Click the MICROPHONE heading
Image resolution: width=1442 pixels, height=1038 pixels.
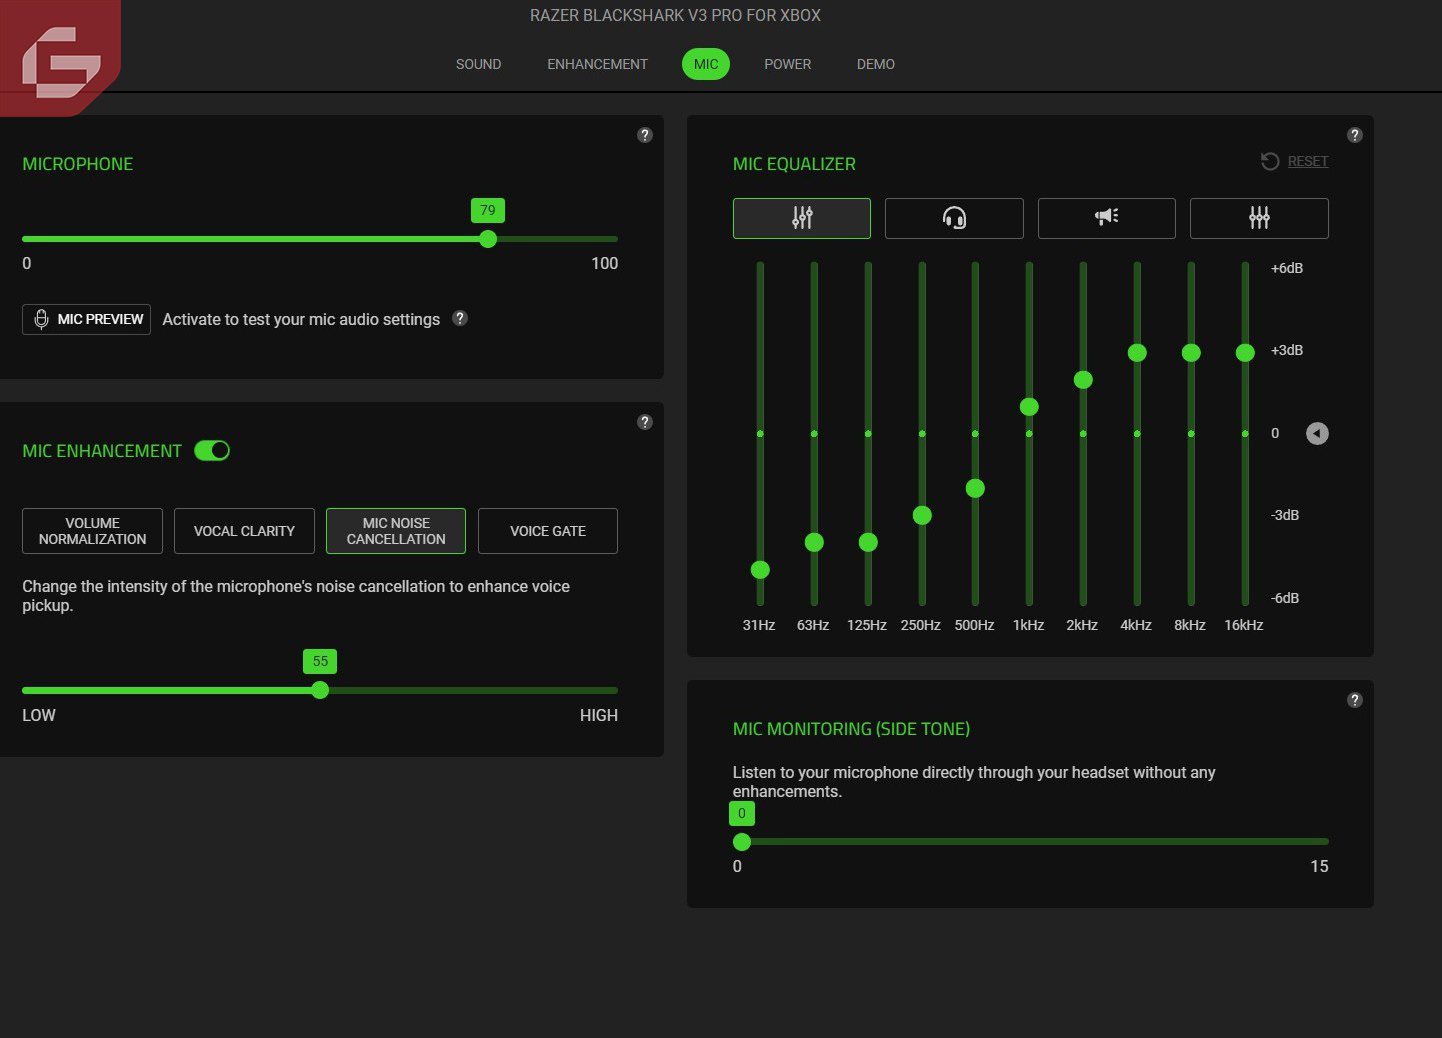(x=78, y=164)
